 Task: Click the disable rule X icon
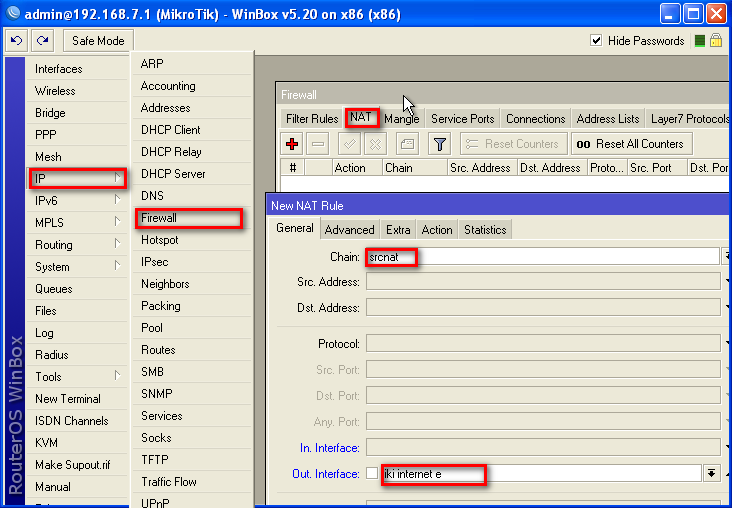point(375,144)
